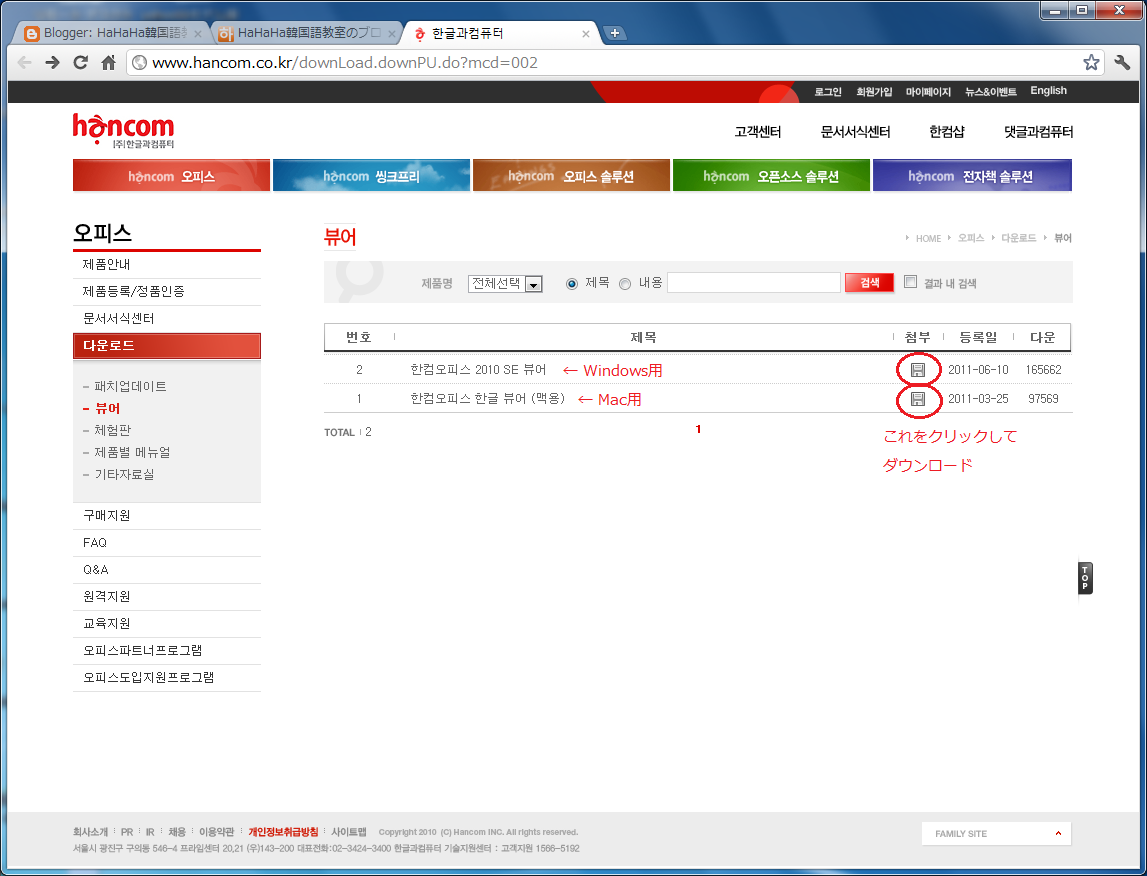Go to the browser Home page
The image size is (1147, 876).
pyautogui.click(x=108, y=63)
